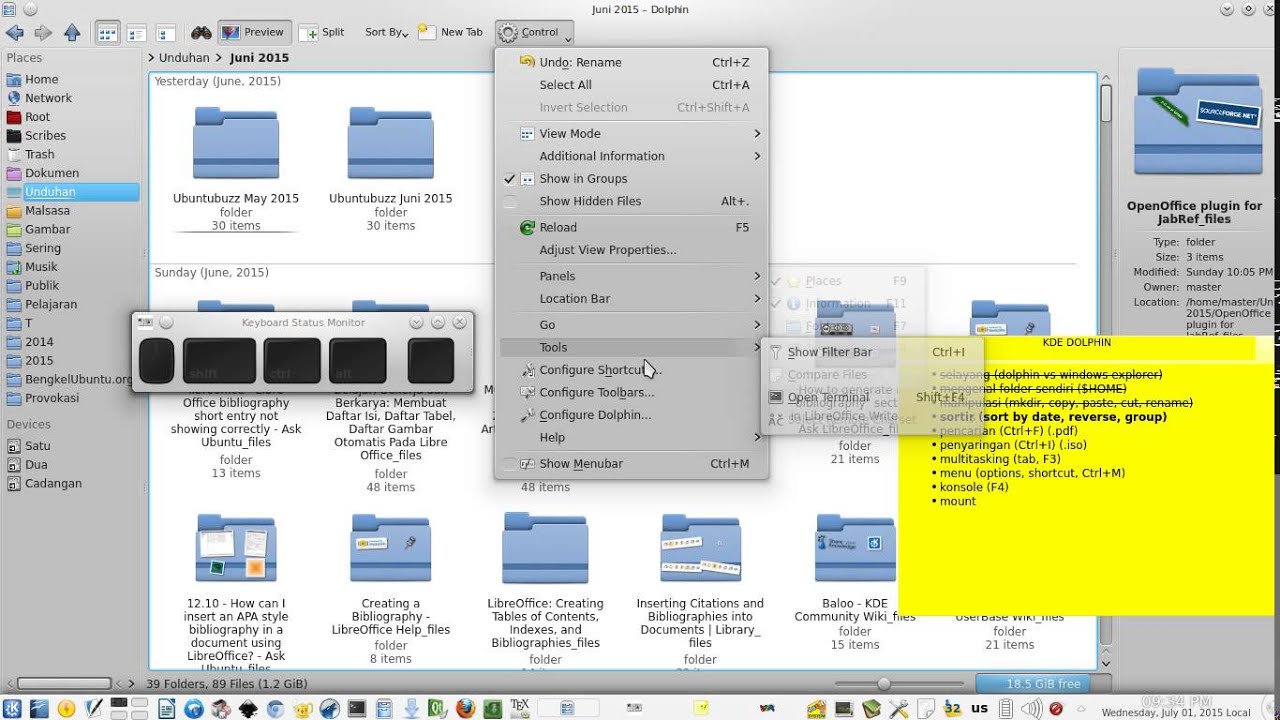This screenshot has height=720, width=1280.
Task: Toggle the Preview toolbar button
Action: point(254,32)
